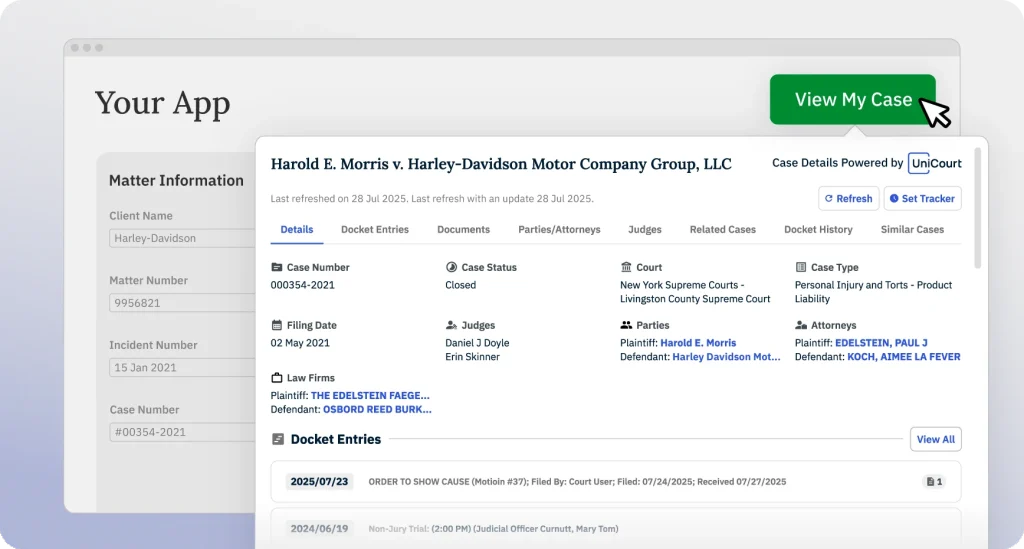Open attorney link EDELSTEIN, PAUL J
The width and height of the screenshot is (1024, 549).
tap(881, 343)
